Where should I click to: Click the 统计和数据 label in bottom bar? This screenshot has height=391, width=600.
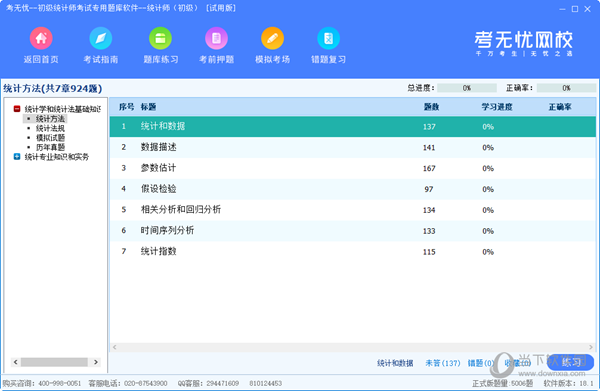pyautogui.click(x=395, y=363)
